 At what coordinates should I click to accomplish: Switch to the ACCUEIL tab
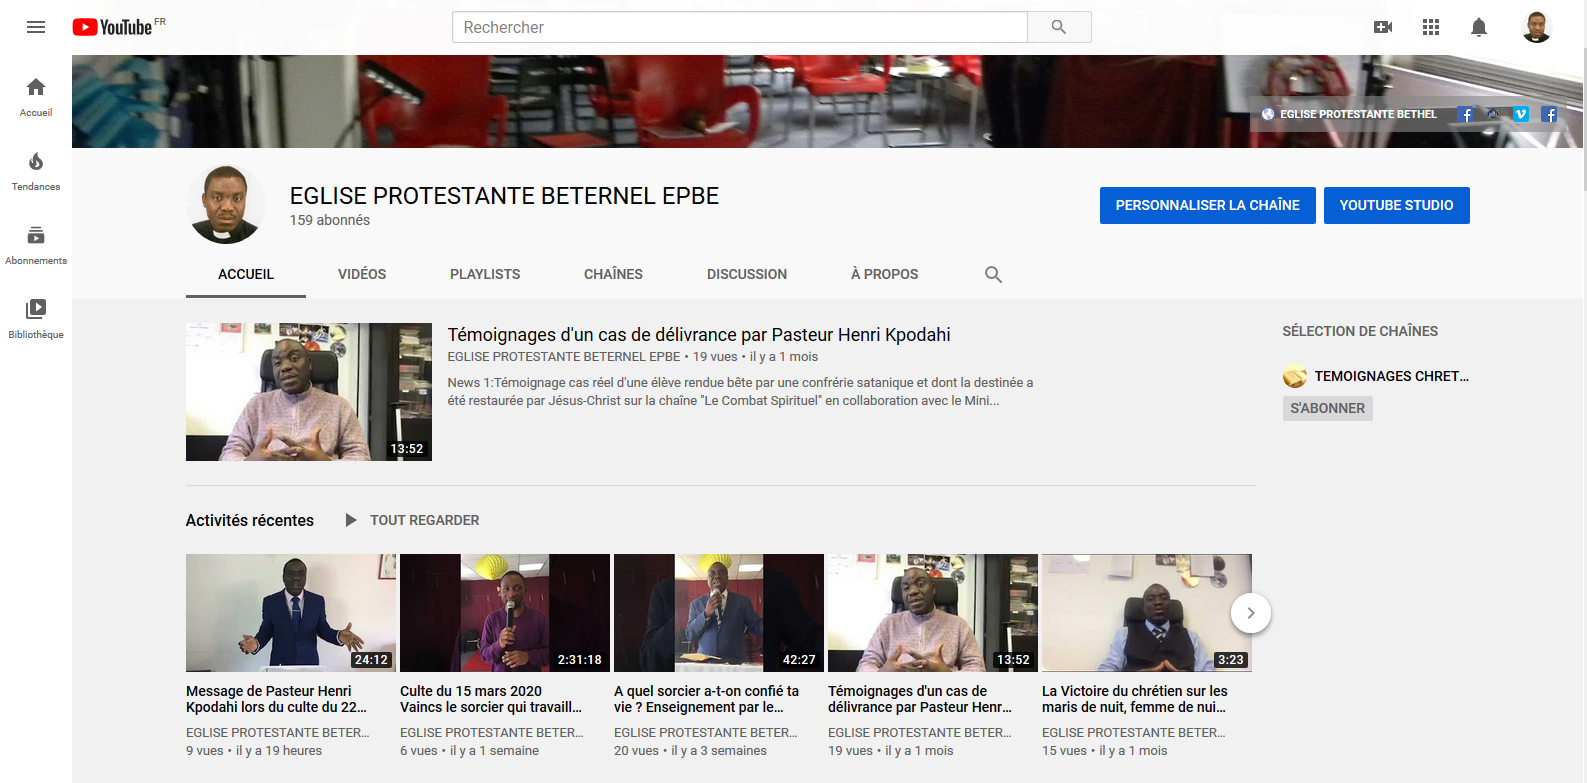pos(246,274)
